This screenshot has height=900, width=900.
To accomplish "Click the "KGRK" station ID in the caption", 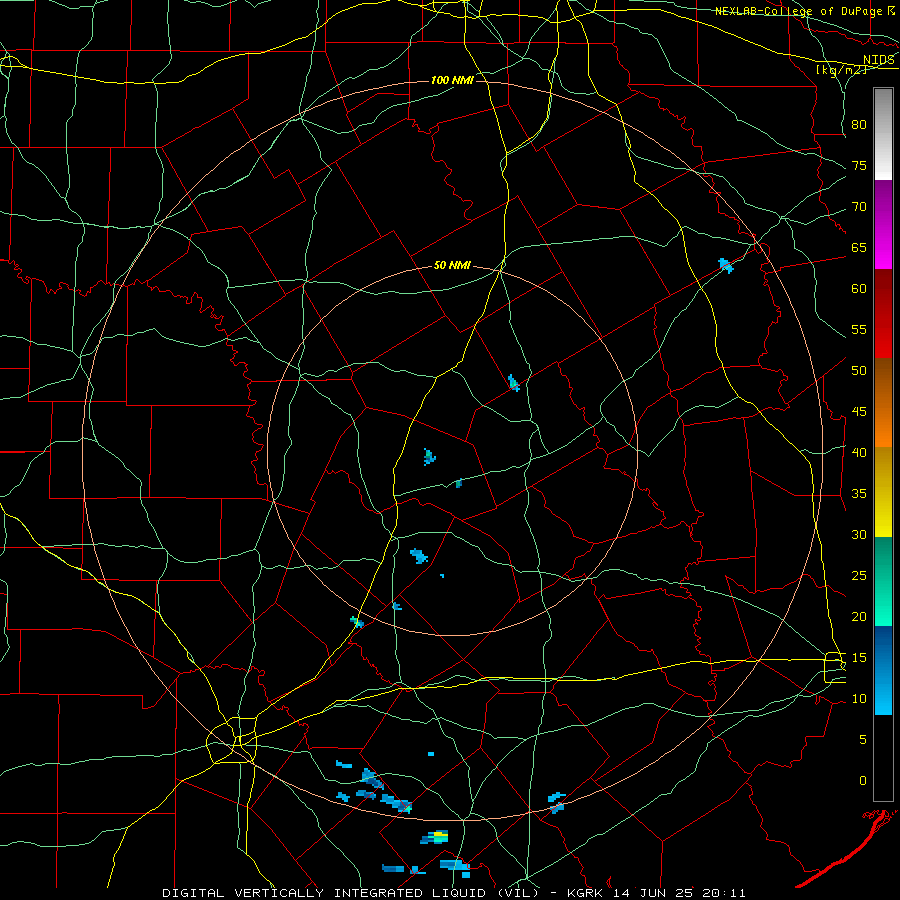I will click(x=586, y=893).
